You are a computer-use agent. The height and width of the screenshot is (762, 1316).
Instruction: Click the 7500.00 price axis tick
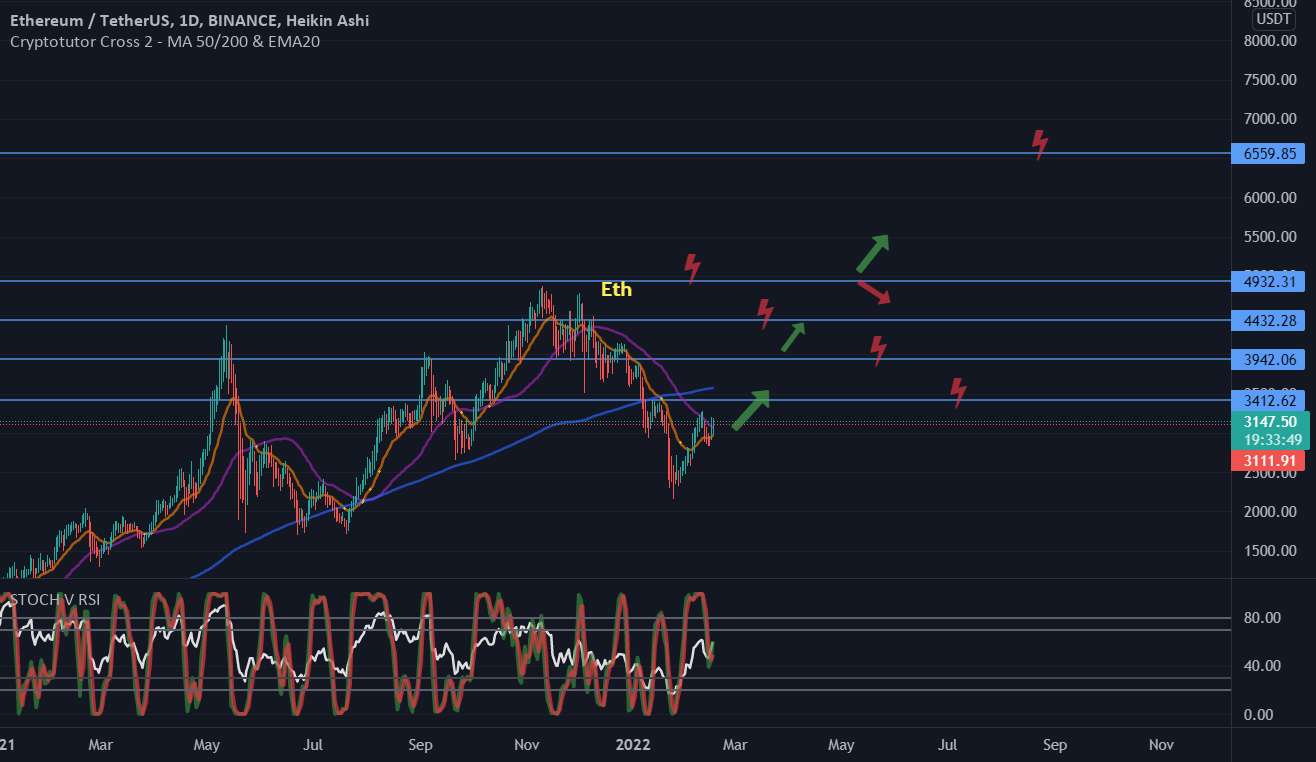(1270, 80)
